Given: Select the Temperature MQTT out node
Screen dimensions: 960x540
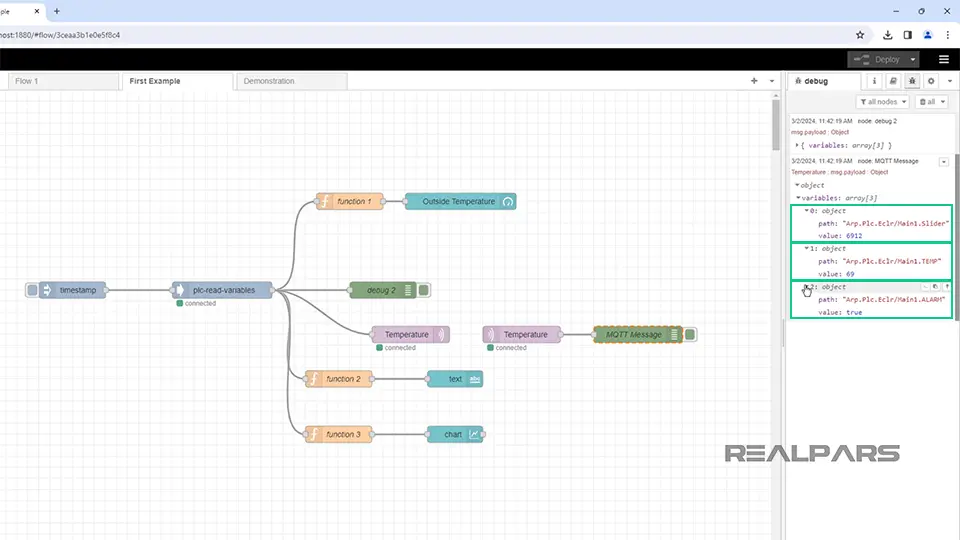Looking at the screenshot, I should click(x=410, y=334).
